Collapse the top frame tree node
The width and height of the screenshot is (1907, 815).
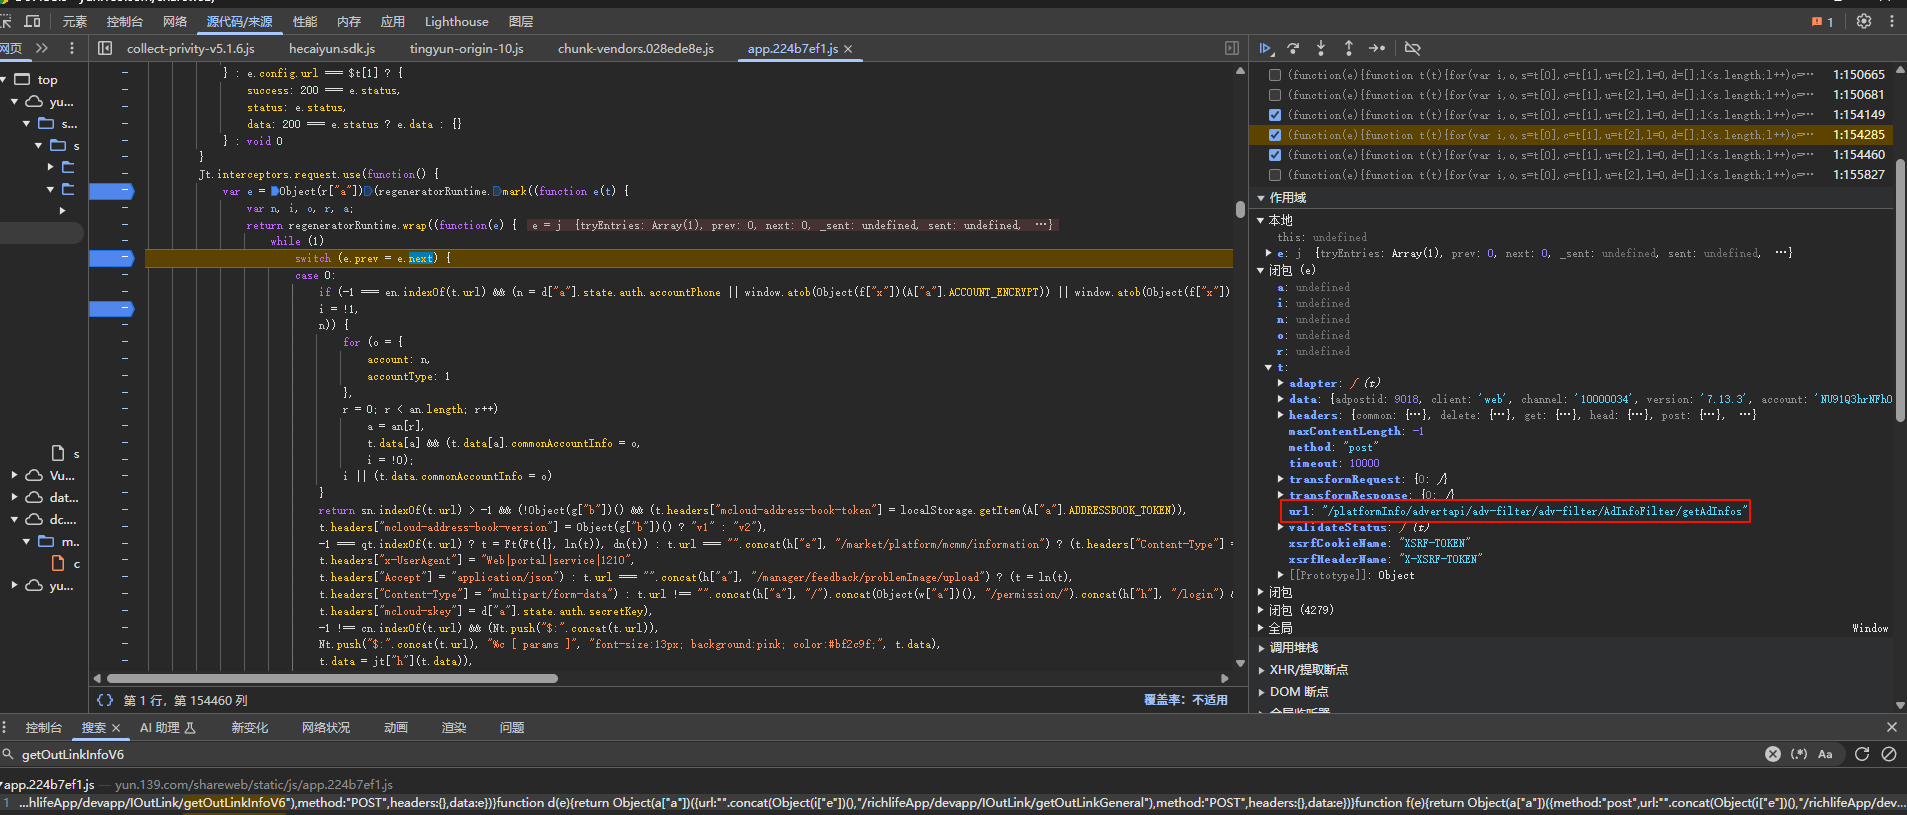click(4, 80)
